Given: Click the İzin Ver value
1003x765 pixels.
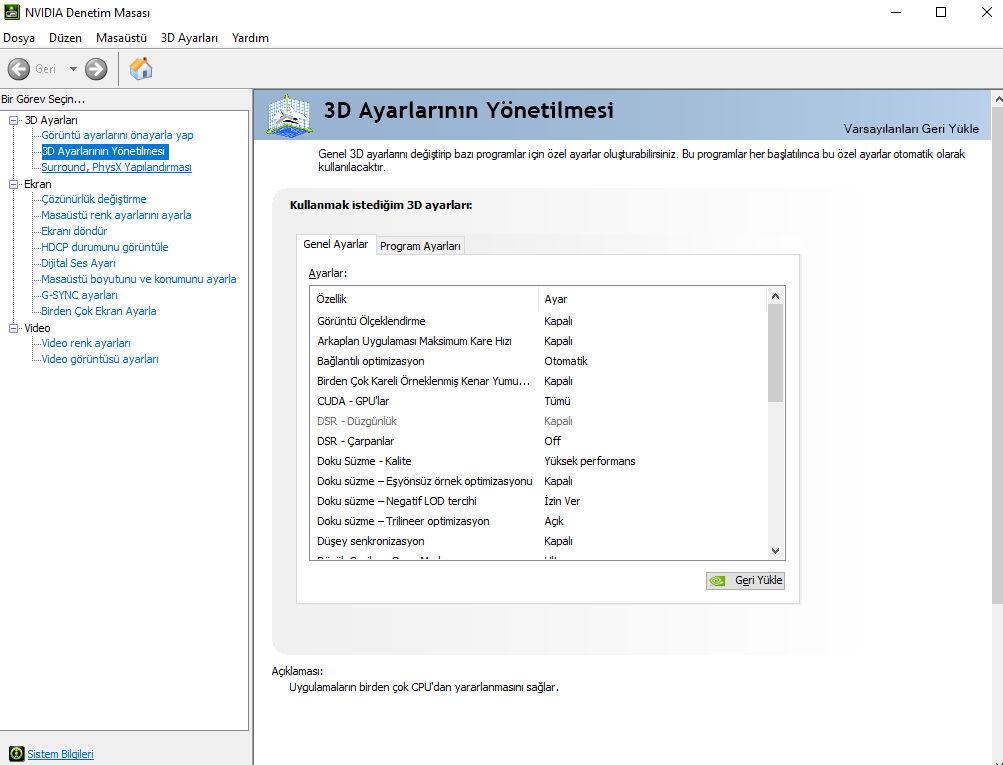Looking at the screenshot, I should coord(562,501).
